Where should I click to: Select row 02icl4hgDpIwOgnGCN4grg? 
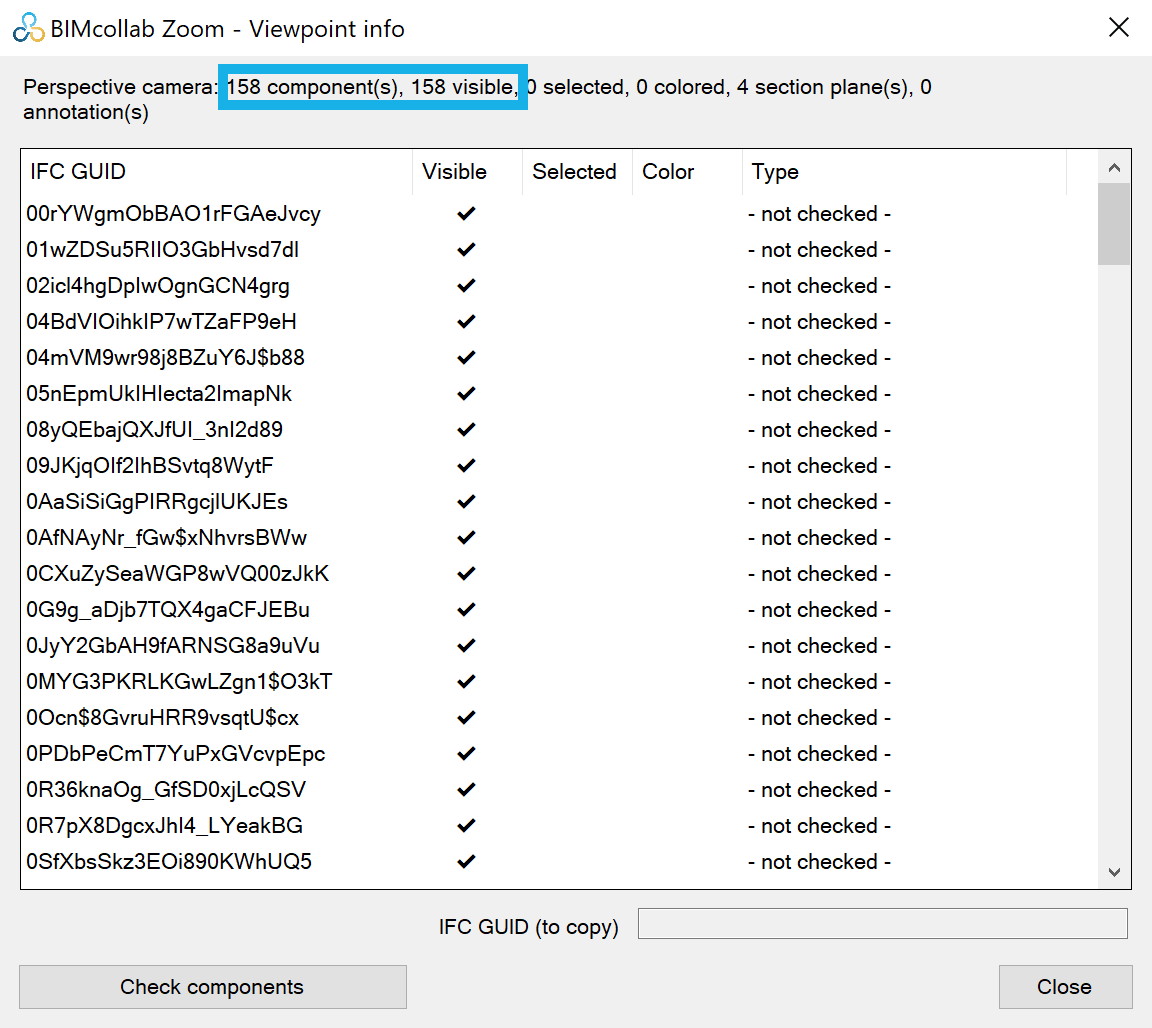click(558, 286)
